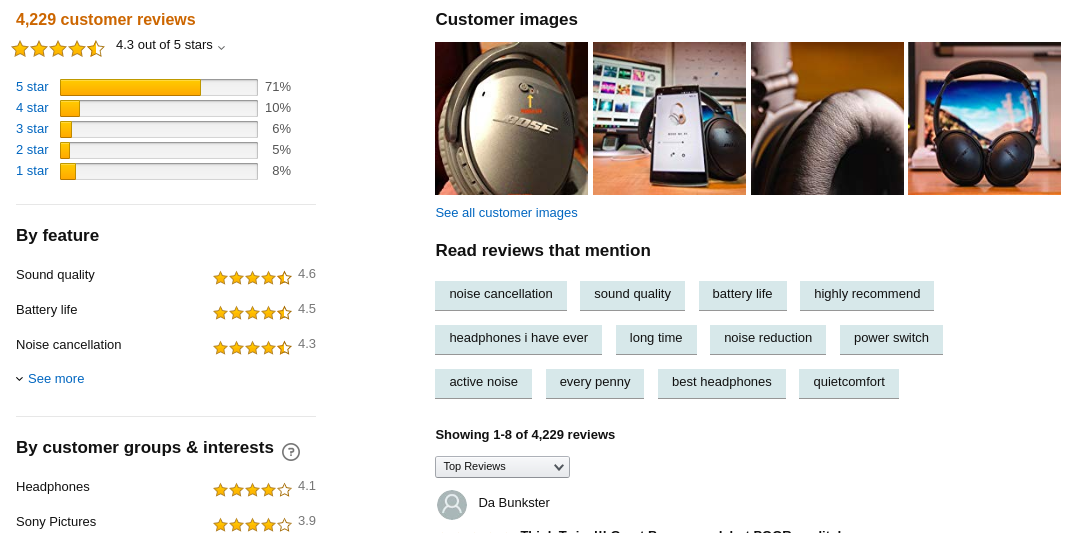
Task: Click the 6% percentage for 3 star
Action: pyautogui.click(x=281, y=129)
